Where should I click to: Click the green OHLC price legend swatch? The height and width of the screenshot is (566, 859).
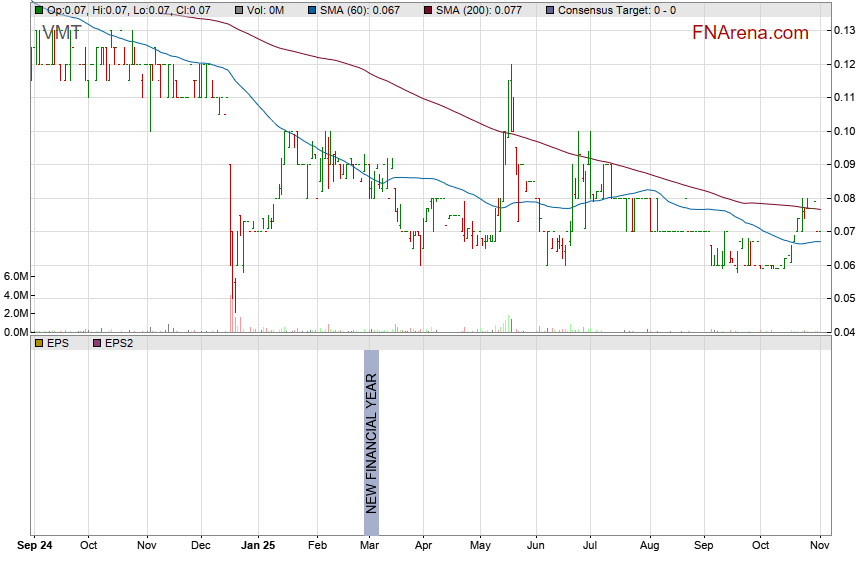coord(39,9)
